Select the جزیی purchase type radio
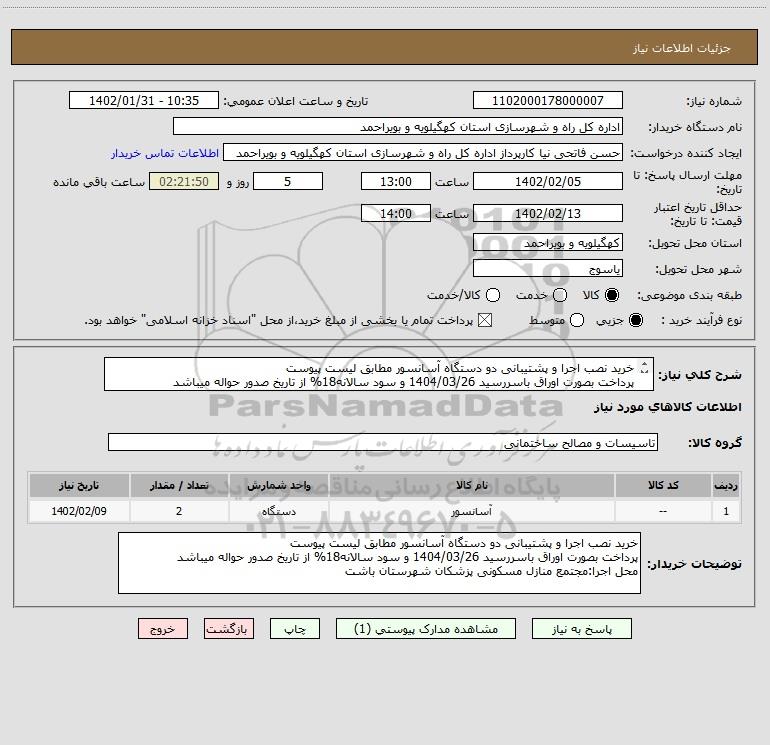The image size is (770, 745). (636, 320)
